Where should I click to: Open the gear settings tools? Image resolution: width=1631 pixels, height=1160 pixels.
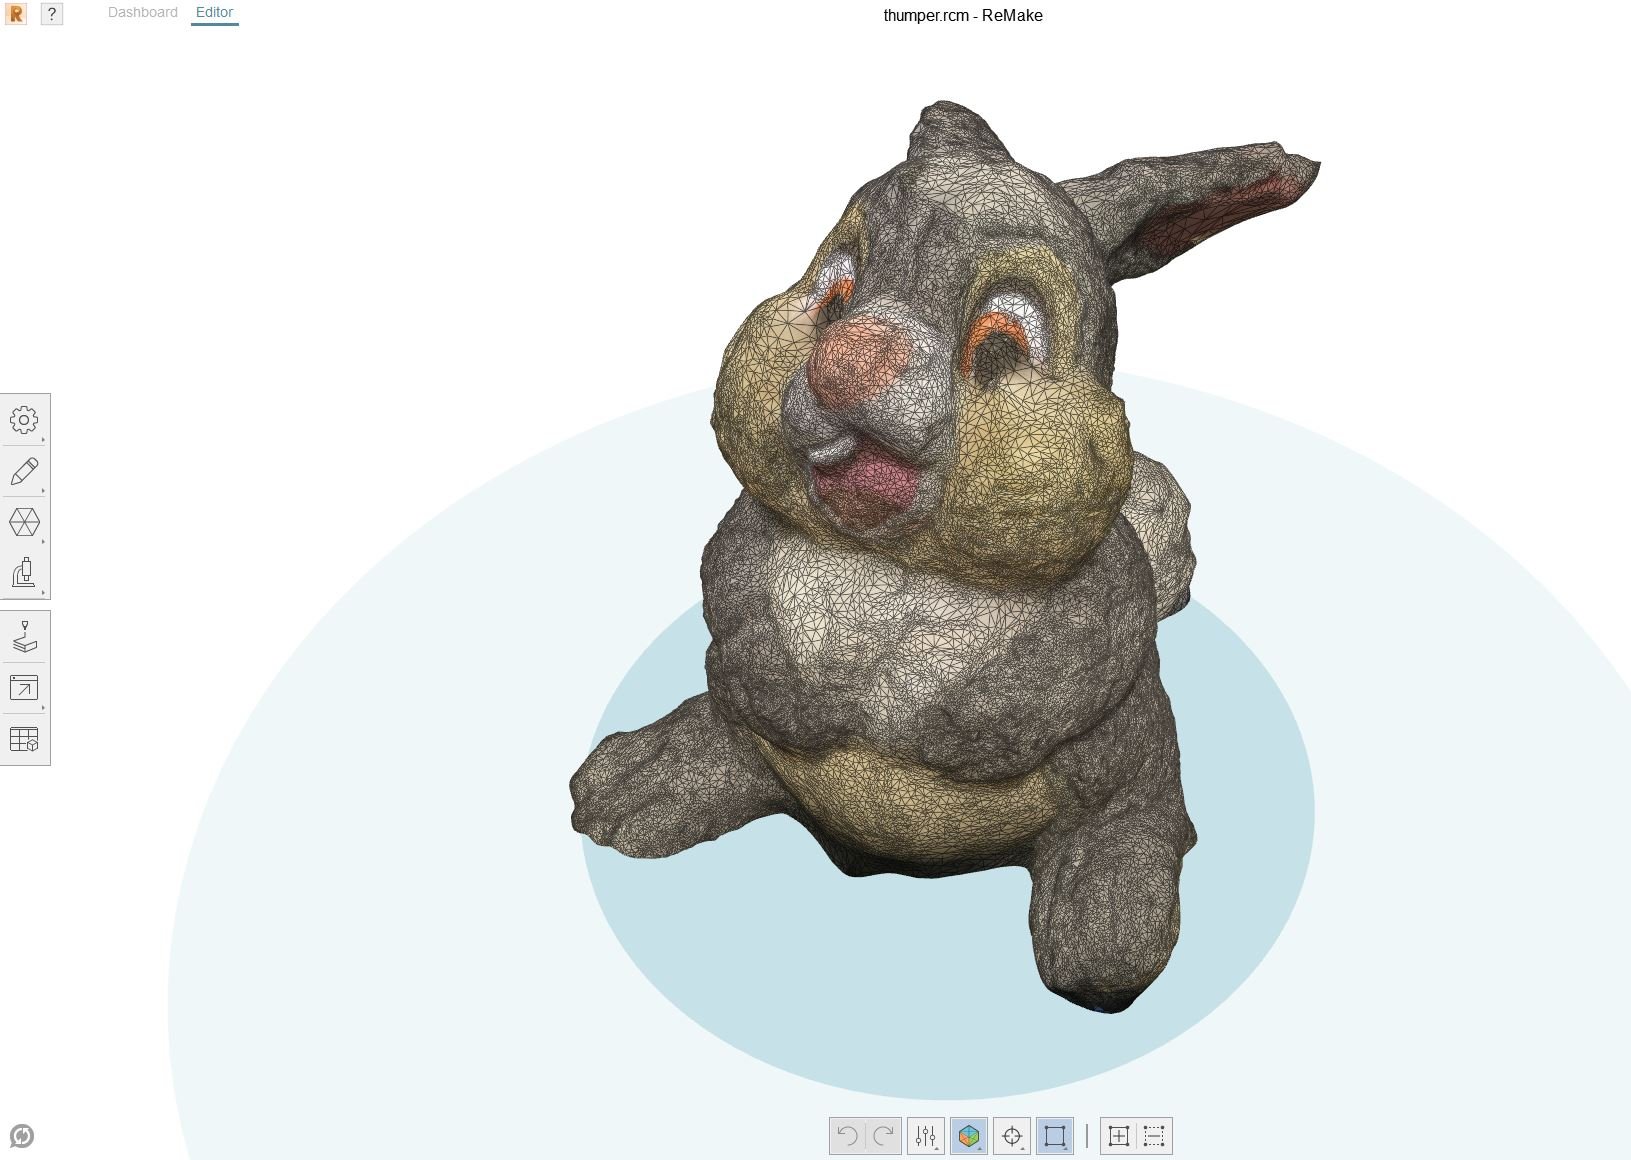click(x=24, y=420)
